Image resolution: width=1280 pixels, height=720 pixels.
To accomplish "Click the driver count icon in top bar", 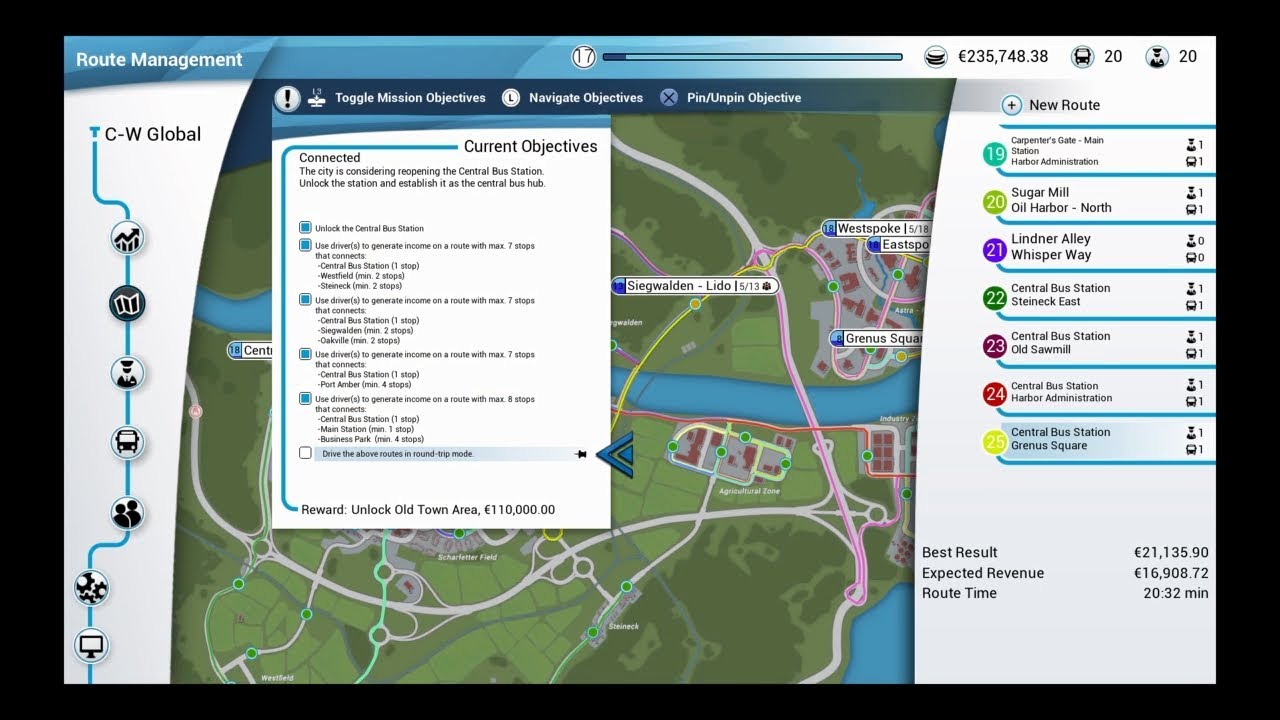I will tap(1157, 57).
